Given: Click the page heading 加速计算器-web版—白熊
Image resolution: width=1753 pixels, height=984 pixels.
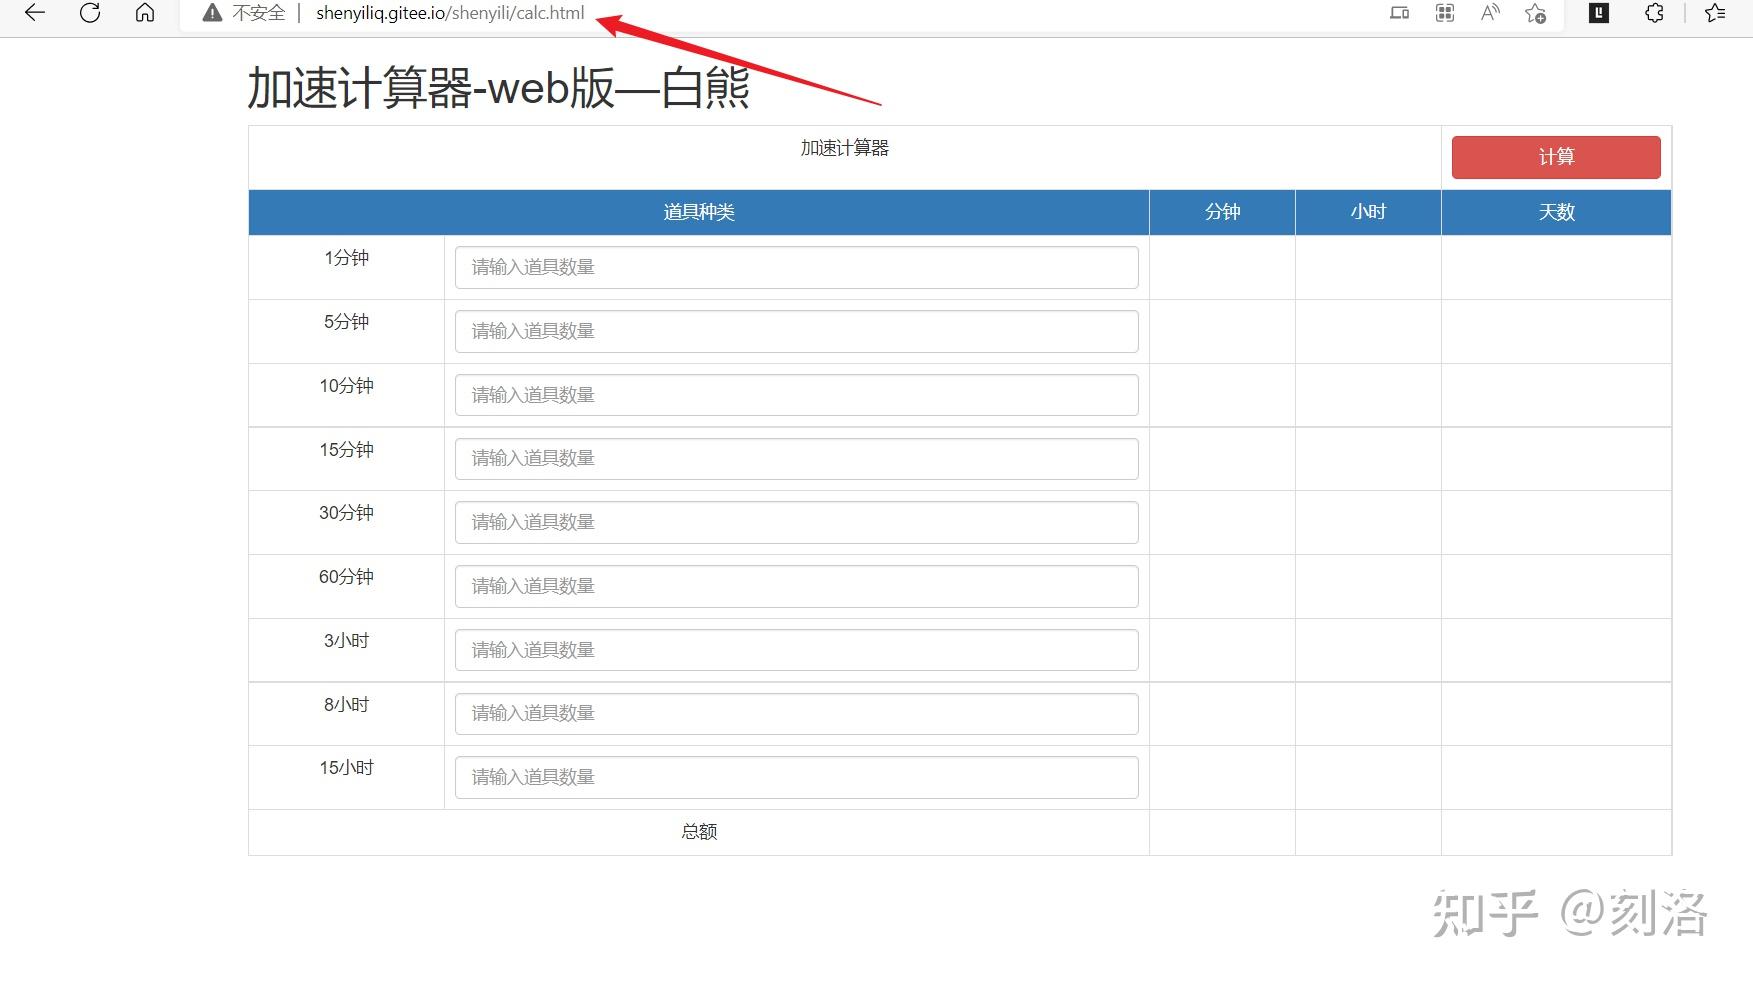Looking at the screenshot, I should click(x=498, y=88).
